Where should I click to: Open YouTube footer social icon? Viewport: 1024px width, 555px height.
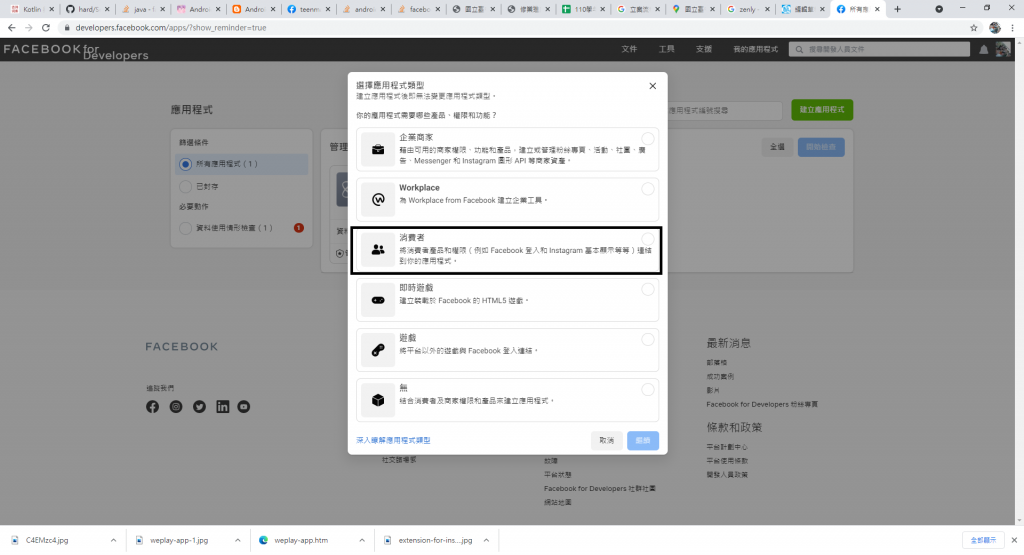point(244,407)
